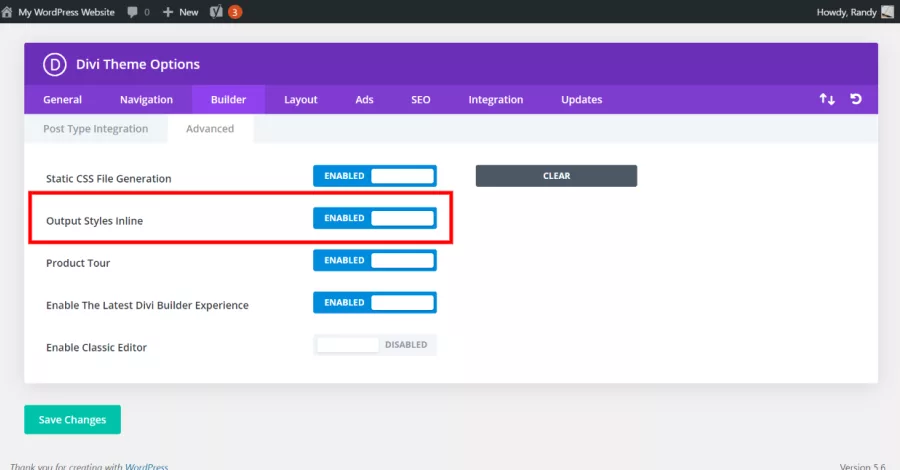Open the Howdy, Randy account menu
The image size is (900, 470).
point(847,12)
